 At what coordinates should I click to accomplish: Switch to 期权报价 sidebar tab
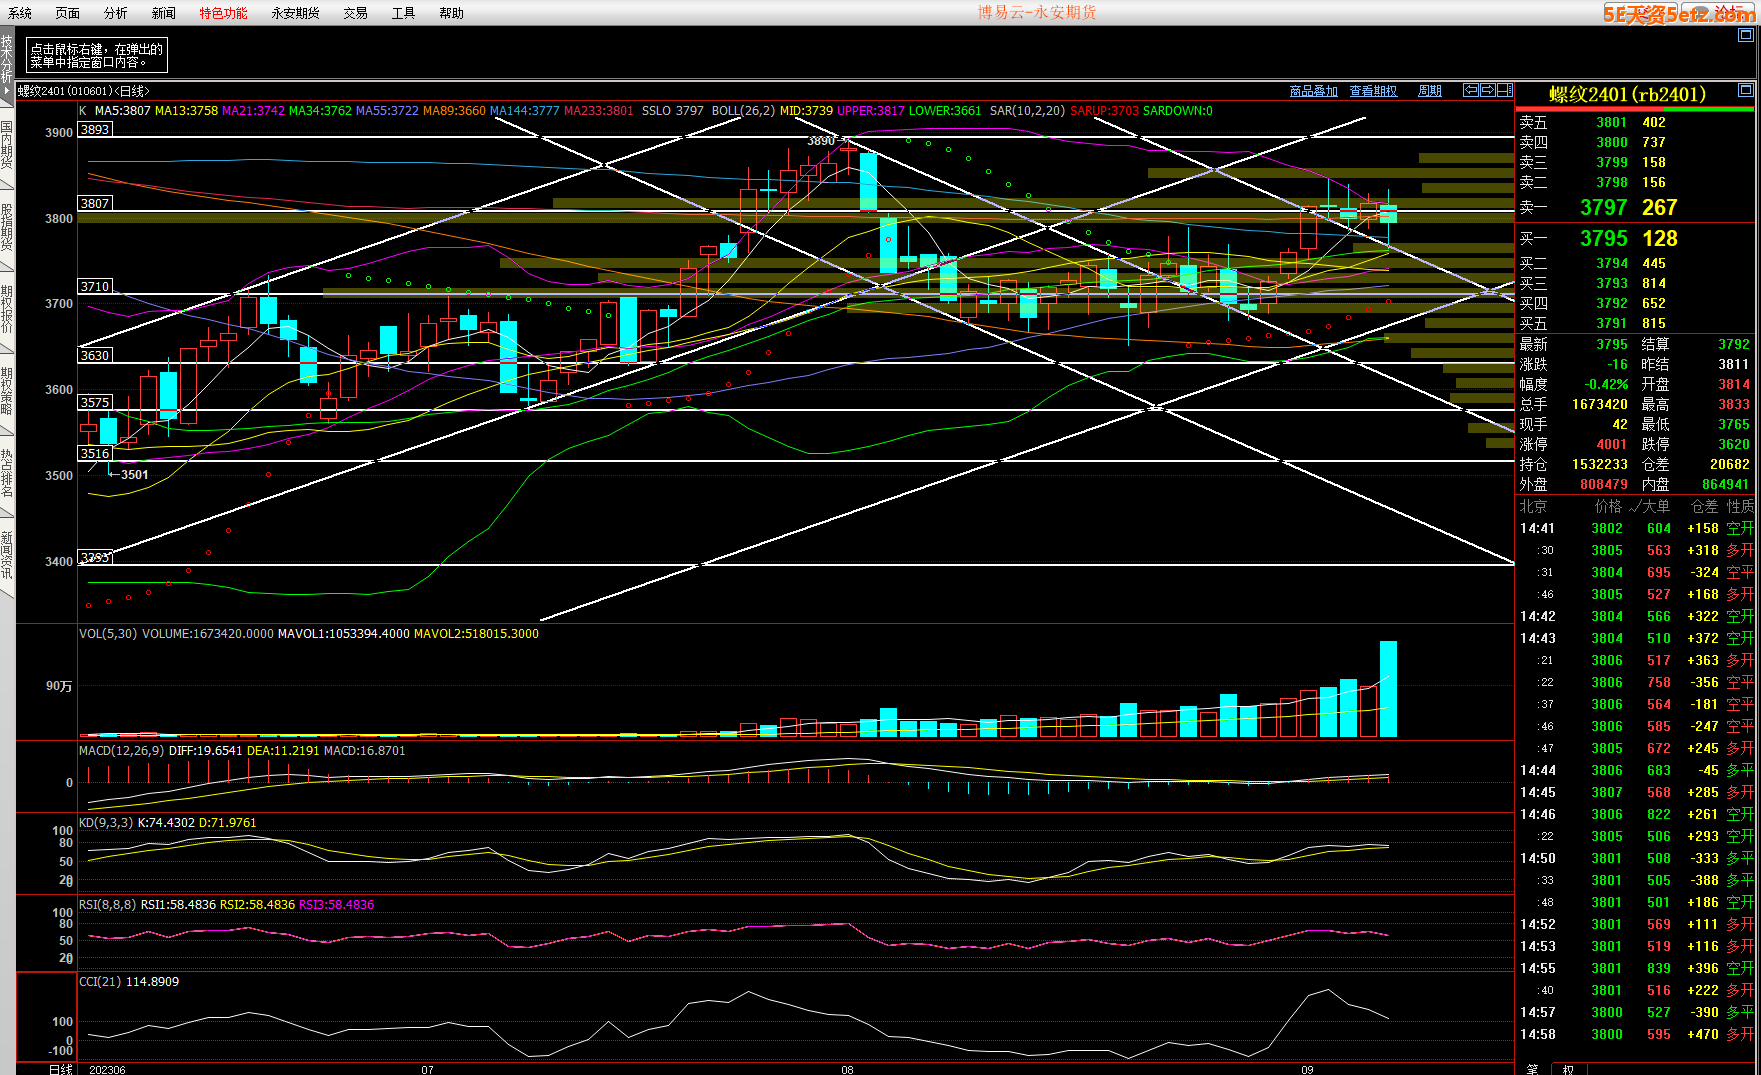pyautogui.click(x=7, y=309)
